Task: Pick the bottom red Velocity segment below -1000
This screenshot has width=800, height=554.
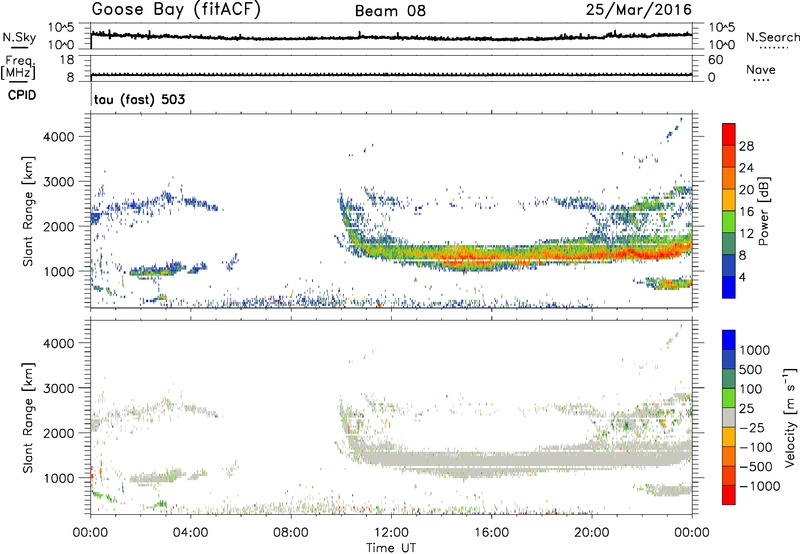Action: tap(729, 495)
